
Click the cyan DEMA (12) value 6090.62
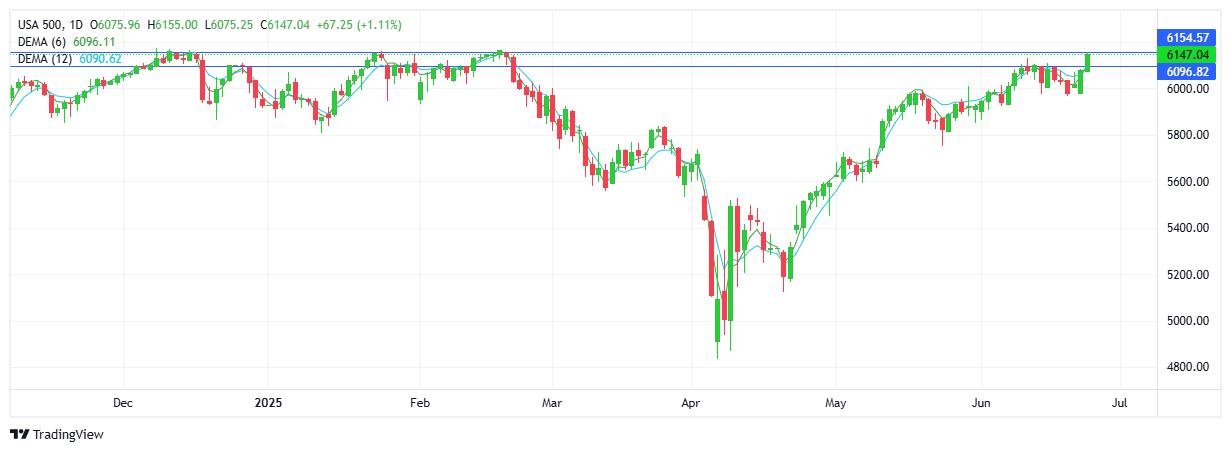[x=99, y=59]
